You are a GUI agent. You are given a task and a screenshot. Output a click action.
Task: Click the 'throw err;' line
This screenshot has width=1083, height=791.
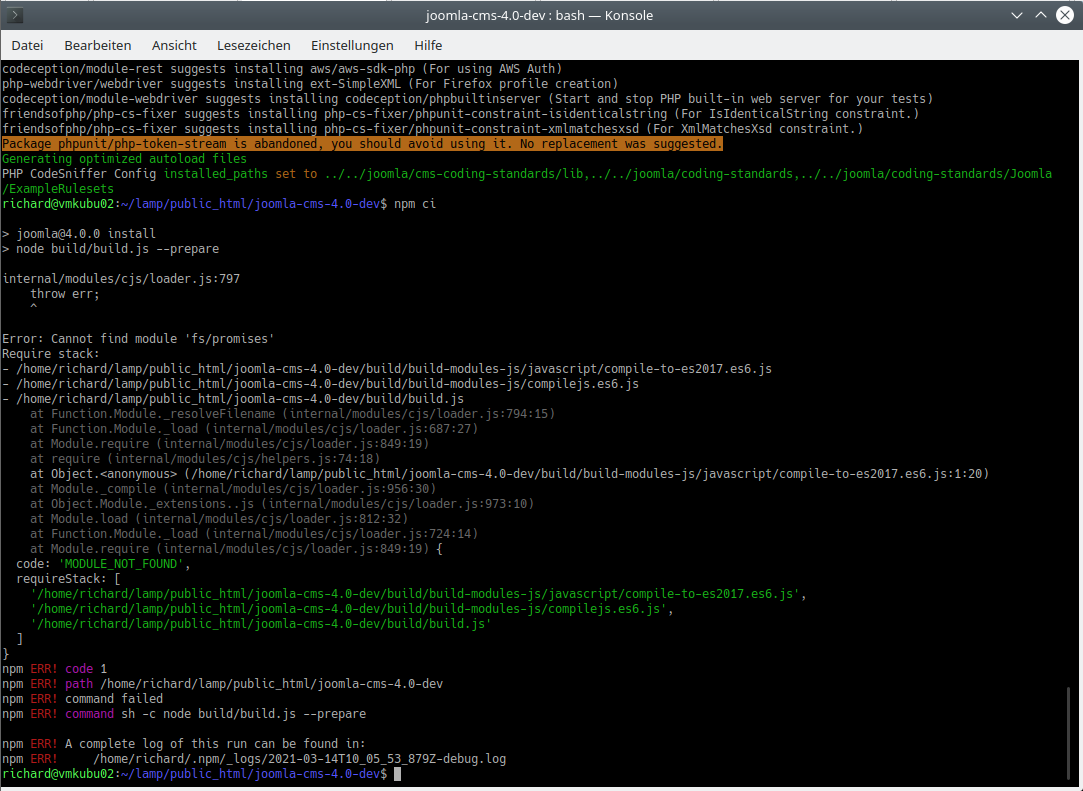coord(65,294)
